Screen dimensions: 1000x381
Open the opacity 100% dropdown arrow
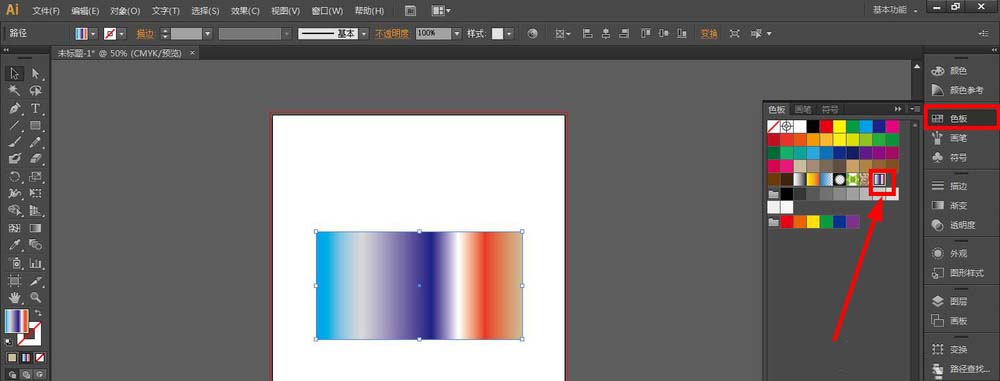[x=457, y=34]
